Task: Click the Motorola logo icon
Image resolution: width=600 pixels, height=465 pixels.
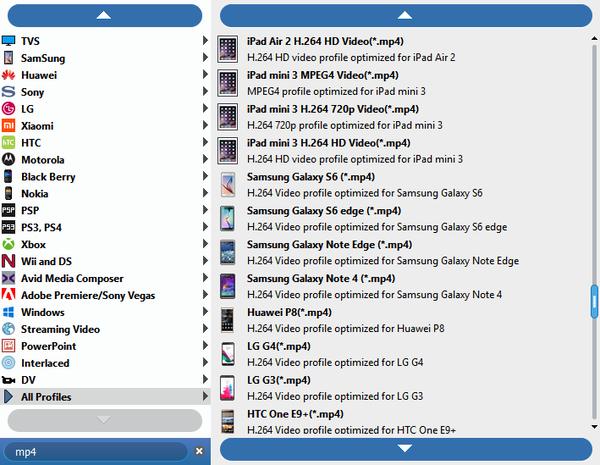Action: click(x=8, y=159)
